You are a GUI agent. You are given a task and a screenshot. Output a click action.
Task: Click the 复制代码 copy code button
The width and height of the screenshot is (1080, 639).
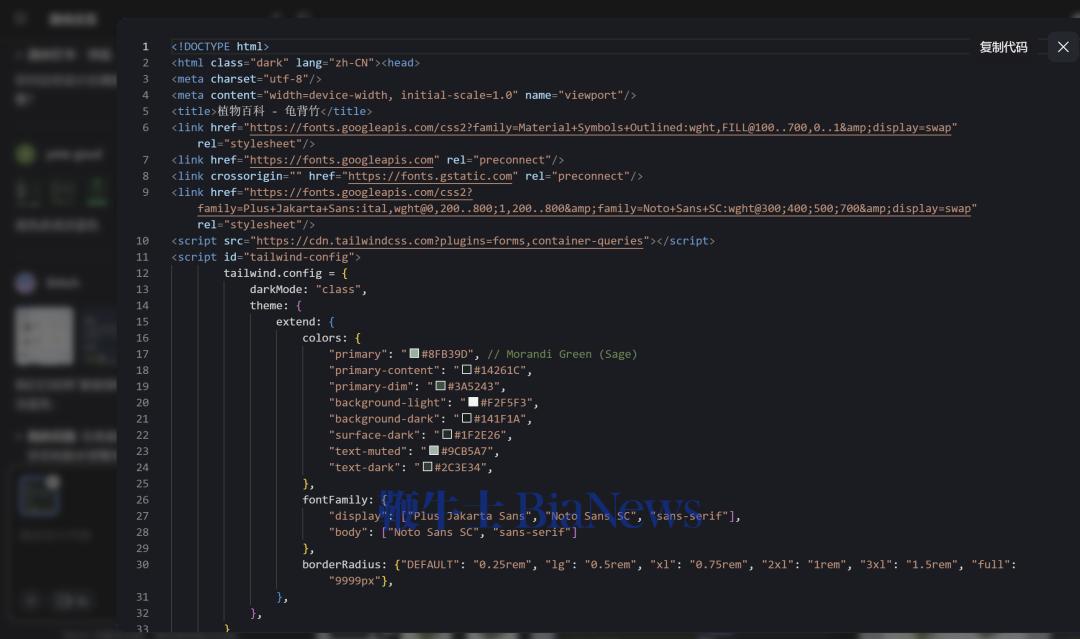pos(1003,47)
